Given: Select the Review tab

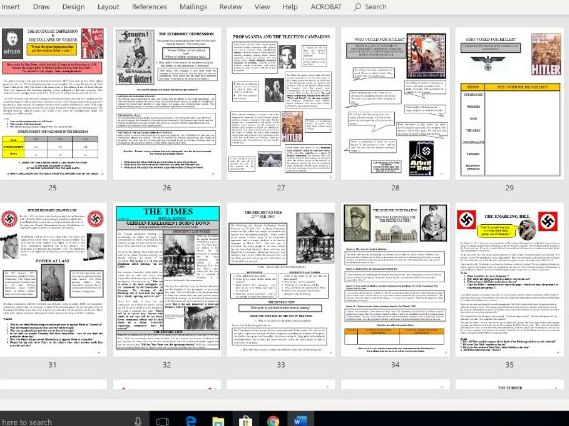Looking at the screenshot, I should (230, 7).
